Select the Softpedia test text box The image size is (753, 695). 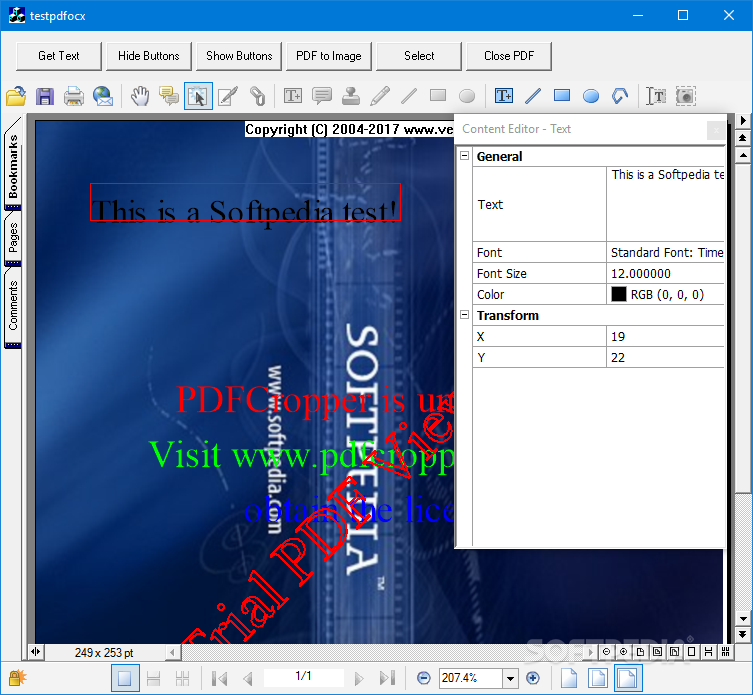coord(245,202)
